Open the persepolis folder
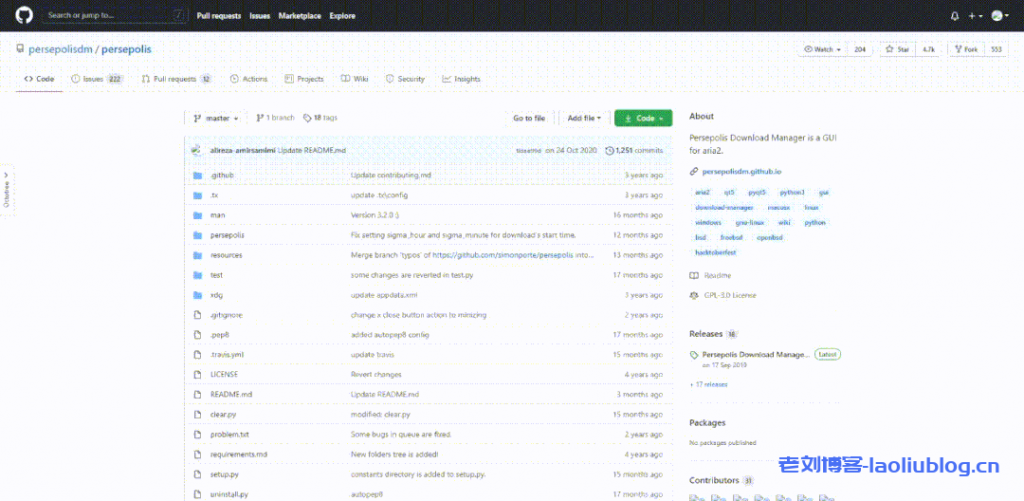 (x=228, y=235)
